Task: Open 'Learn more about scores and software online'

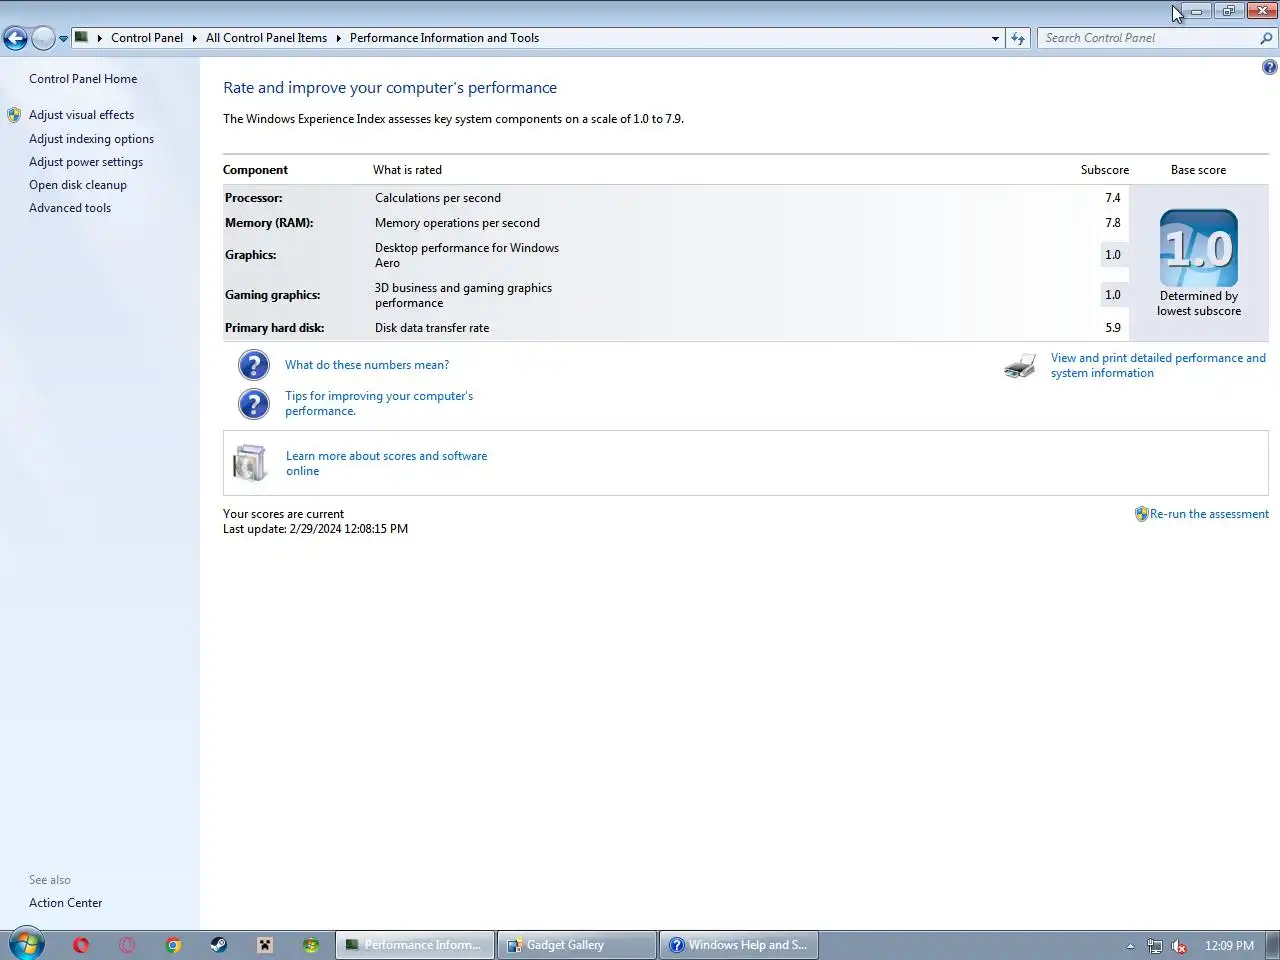Action: pos(386,463)
